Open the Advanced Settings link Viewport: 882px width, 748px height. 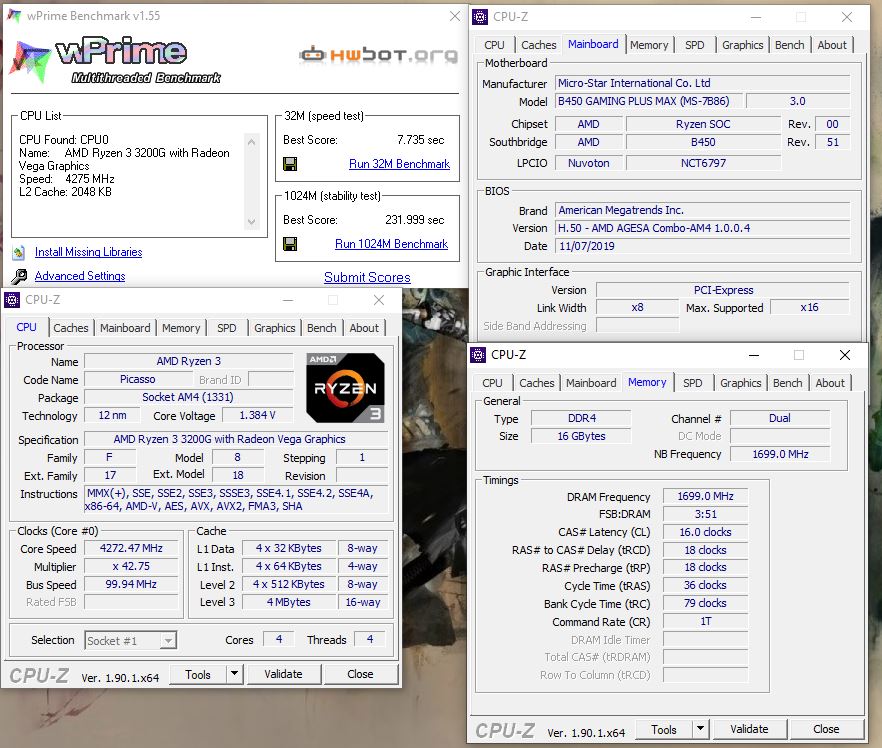(80, 276)
